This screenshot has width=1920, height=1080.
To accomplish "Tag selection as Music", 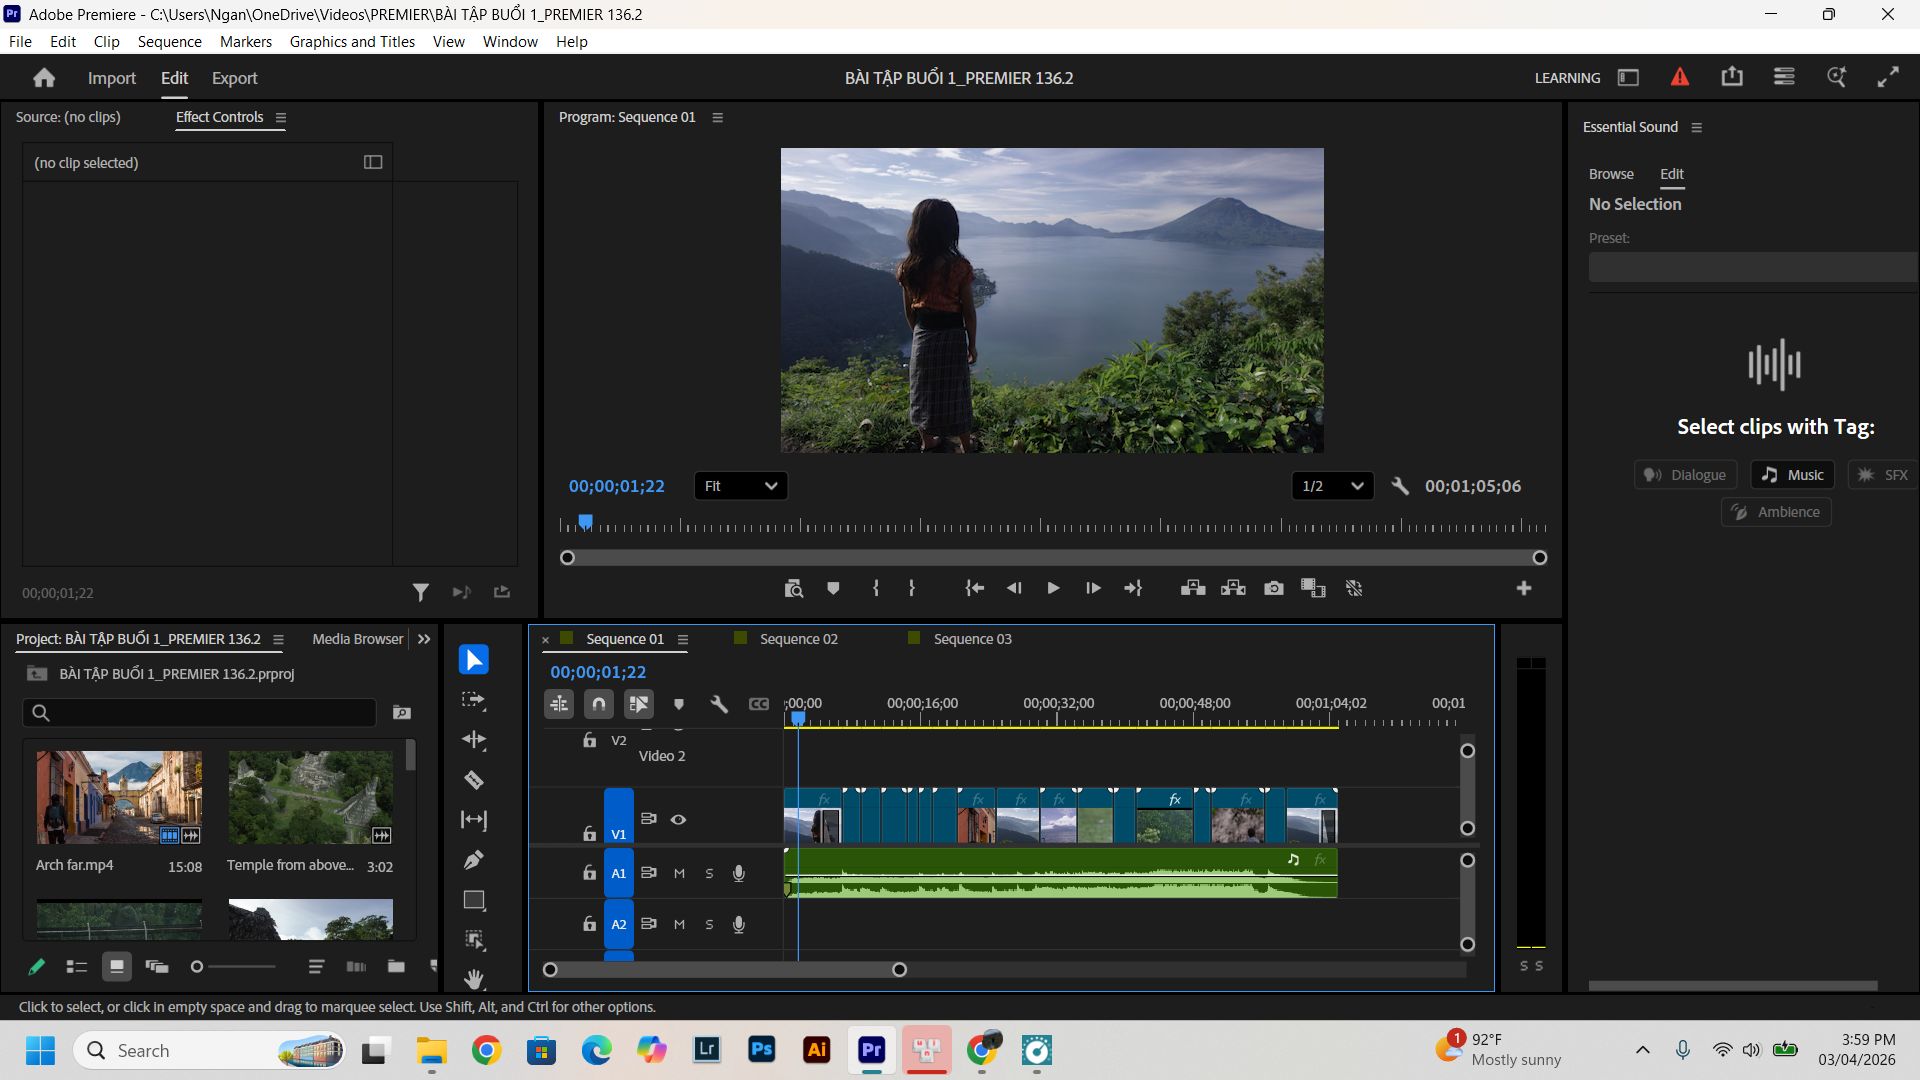I will [1792, 474].
